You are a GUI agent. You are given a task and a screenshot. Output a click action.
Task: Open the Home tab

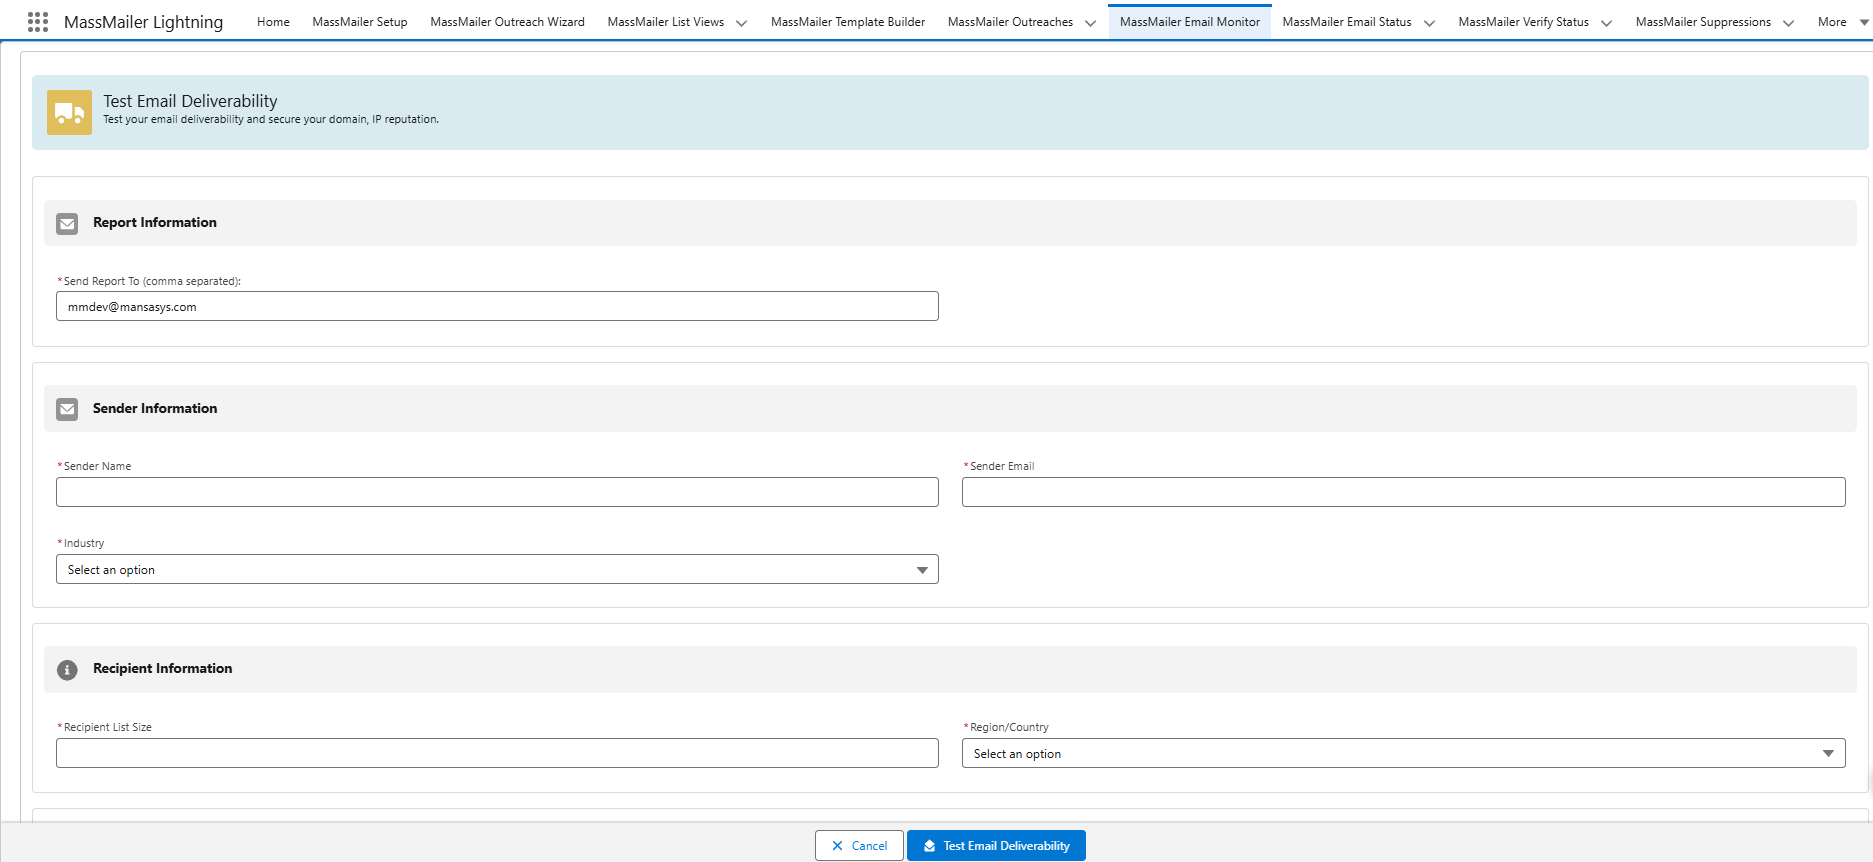[273, 22]
